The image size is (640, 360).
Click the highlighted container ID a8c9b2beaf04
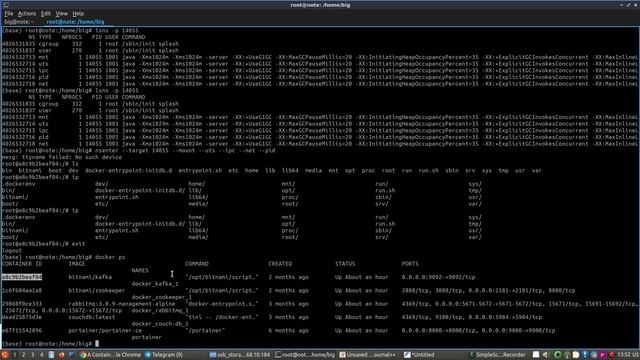pyautogui.click(x=22, y=277)
